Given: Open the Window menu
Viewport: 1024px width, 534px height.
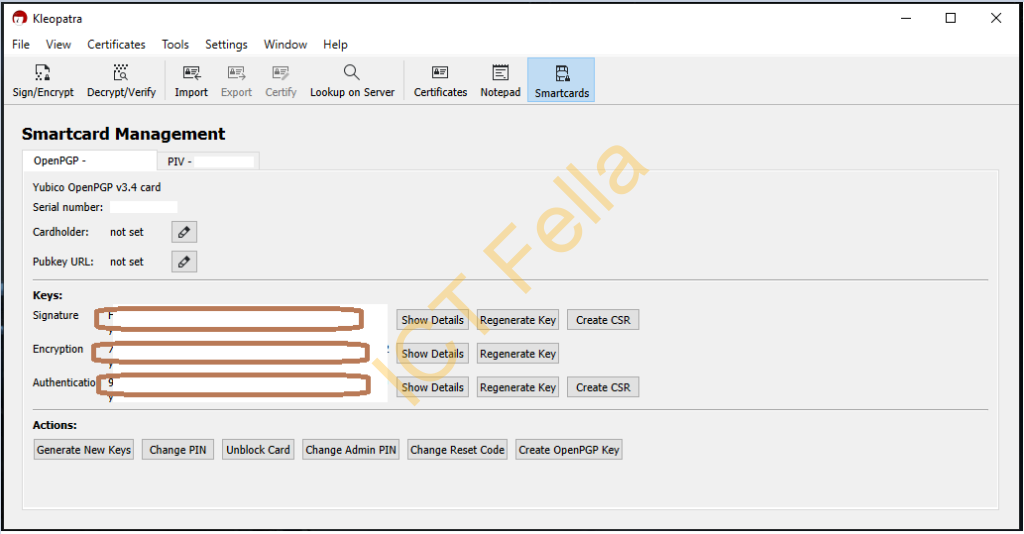Looking at the screenshot, I should tap(285, 44).
